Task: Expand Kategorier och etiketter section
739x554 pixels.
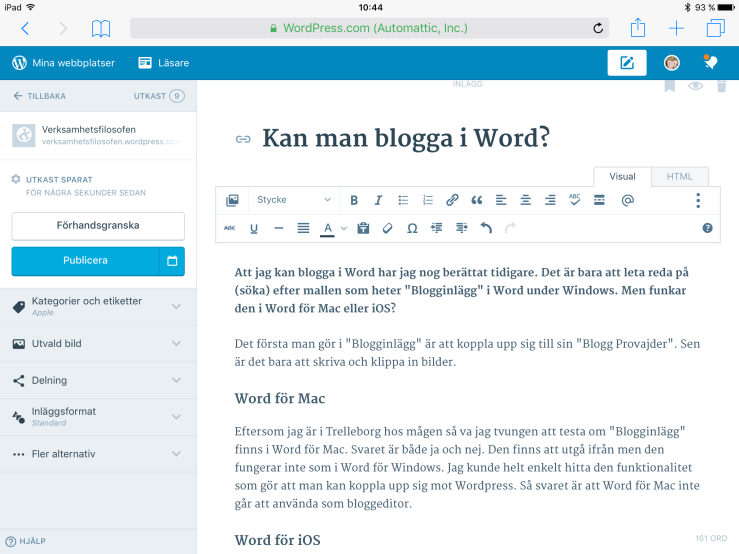Action: [x=98, y=306]
